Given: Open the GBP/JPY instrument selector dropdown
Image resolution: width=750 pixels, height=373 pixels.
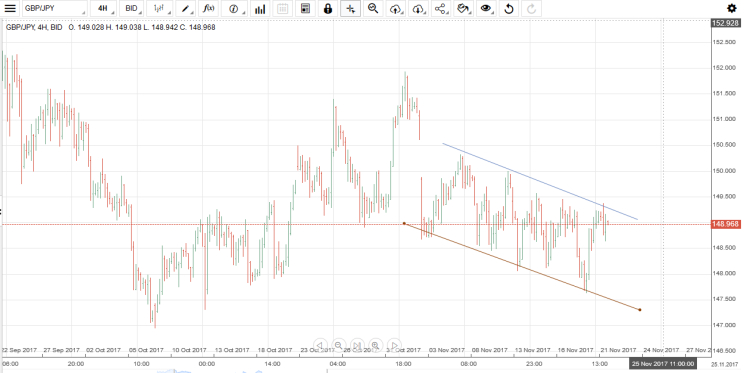Looking at the screenshot, I should pyautogui.click(x=55, y=9).
